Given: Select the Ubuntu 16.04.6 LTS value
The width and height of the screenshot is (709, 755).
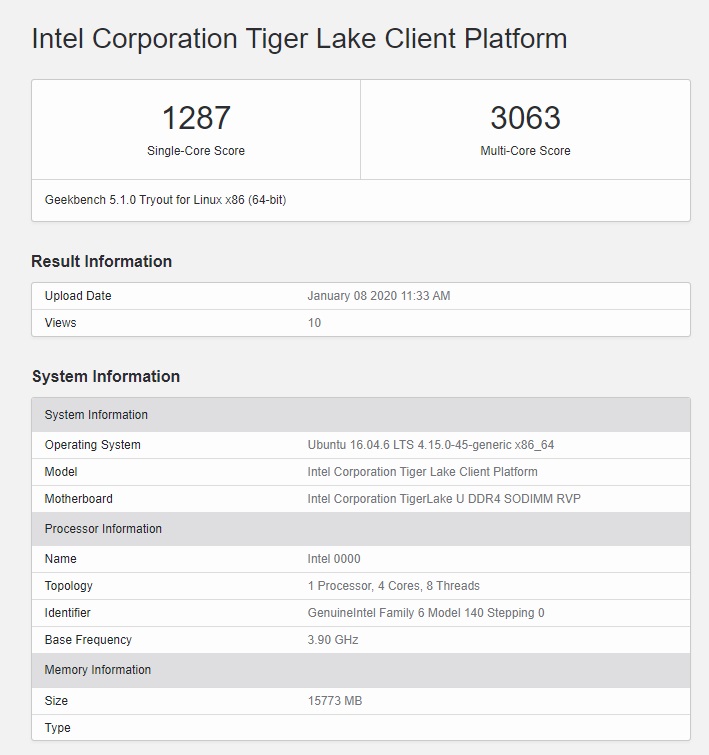Looking at the screenshot, I should pyautogui.click(x=431, y=444).
